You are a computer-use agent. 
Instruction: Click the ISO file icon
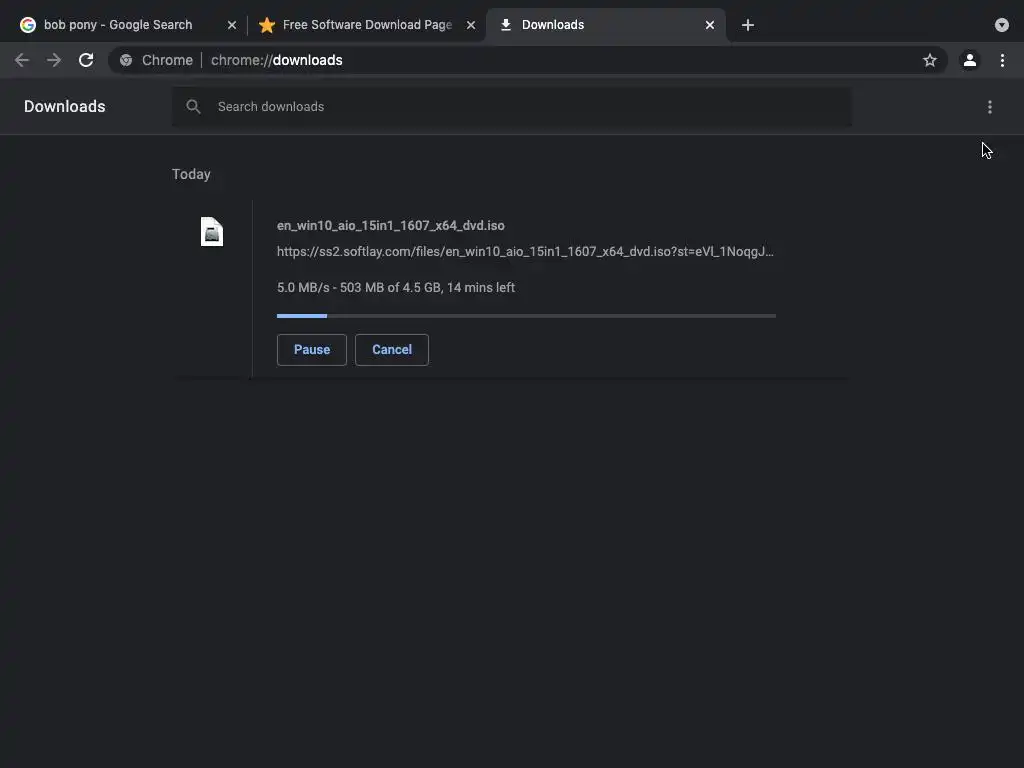click(x=212, y=232)
